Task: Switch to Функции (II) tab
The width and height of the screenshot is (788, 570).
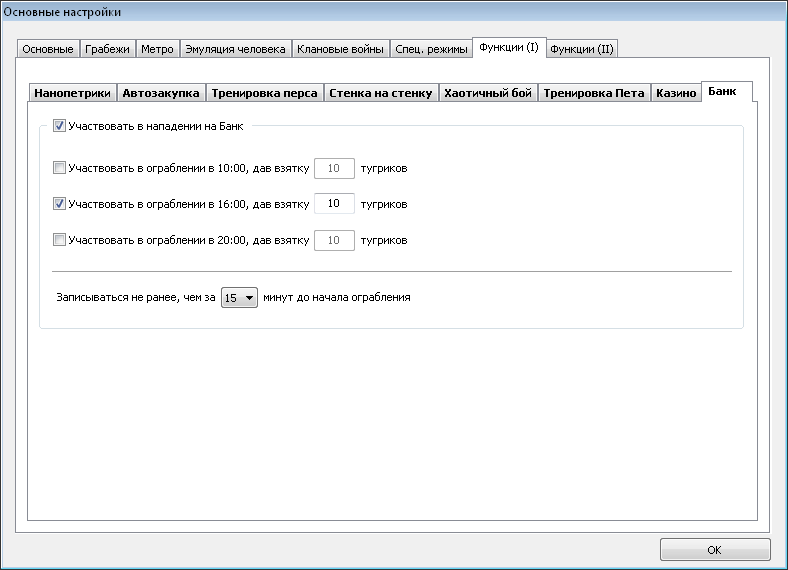Action: 582,49
